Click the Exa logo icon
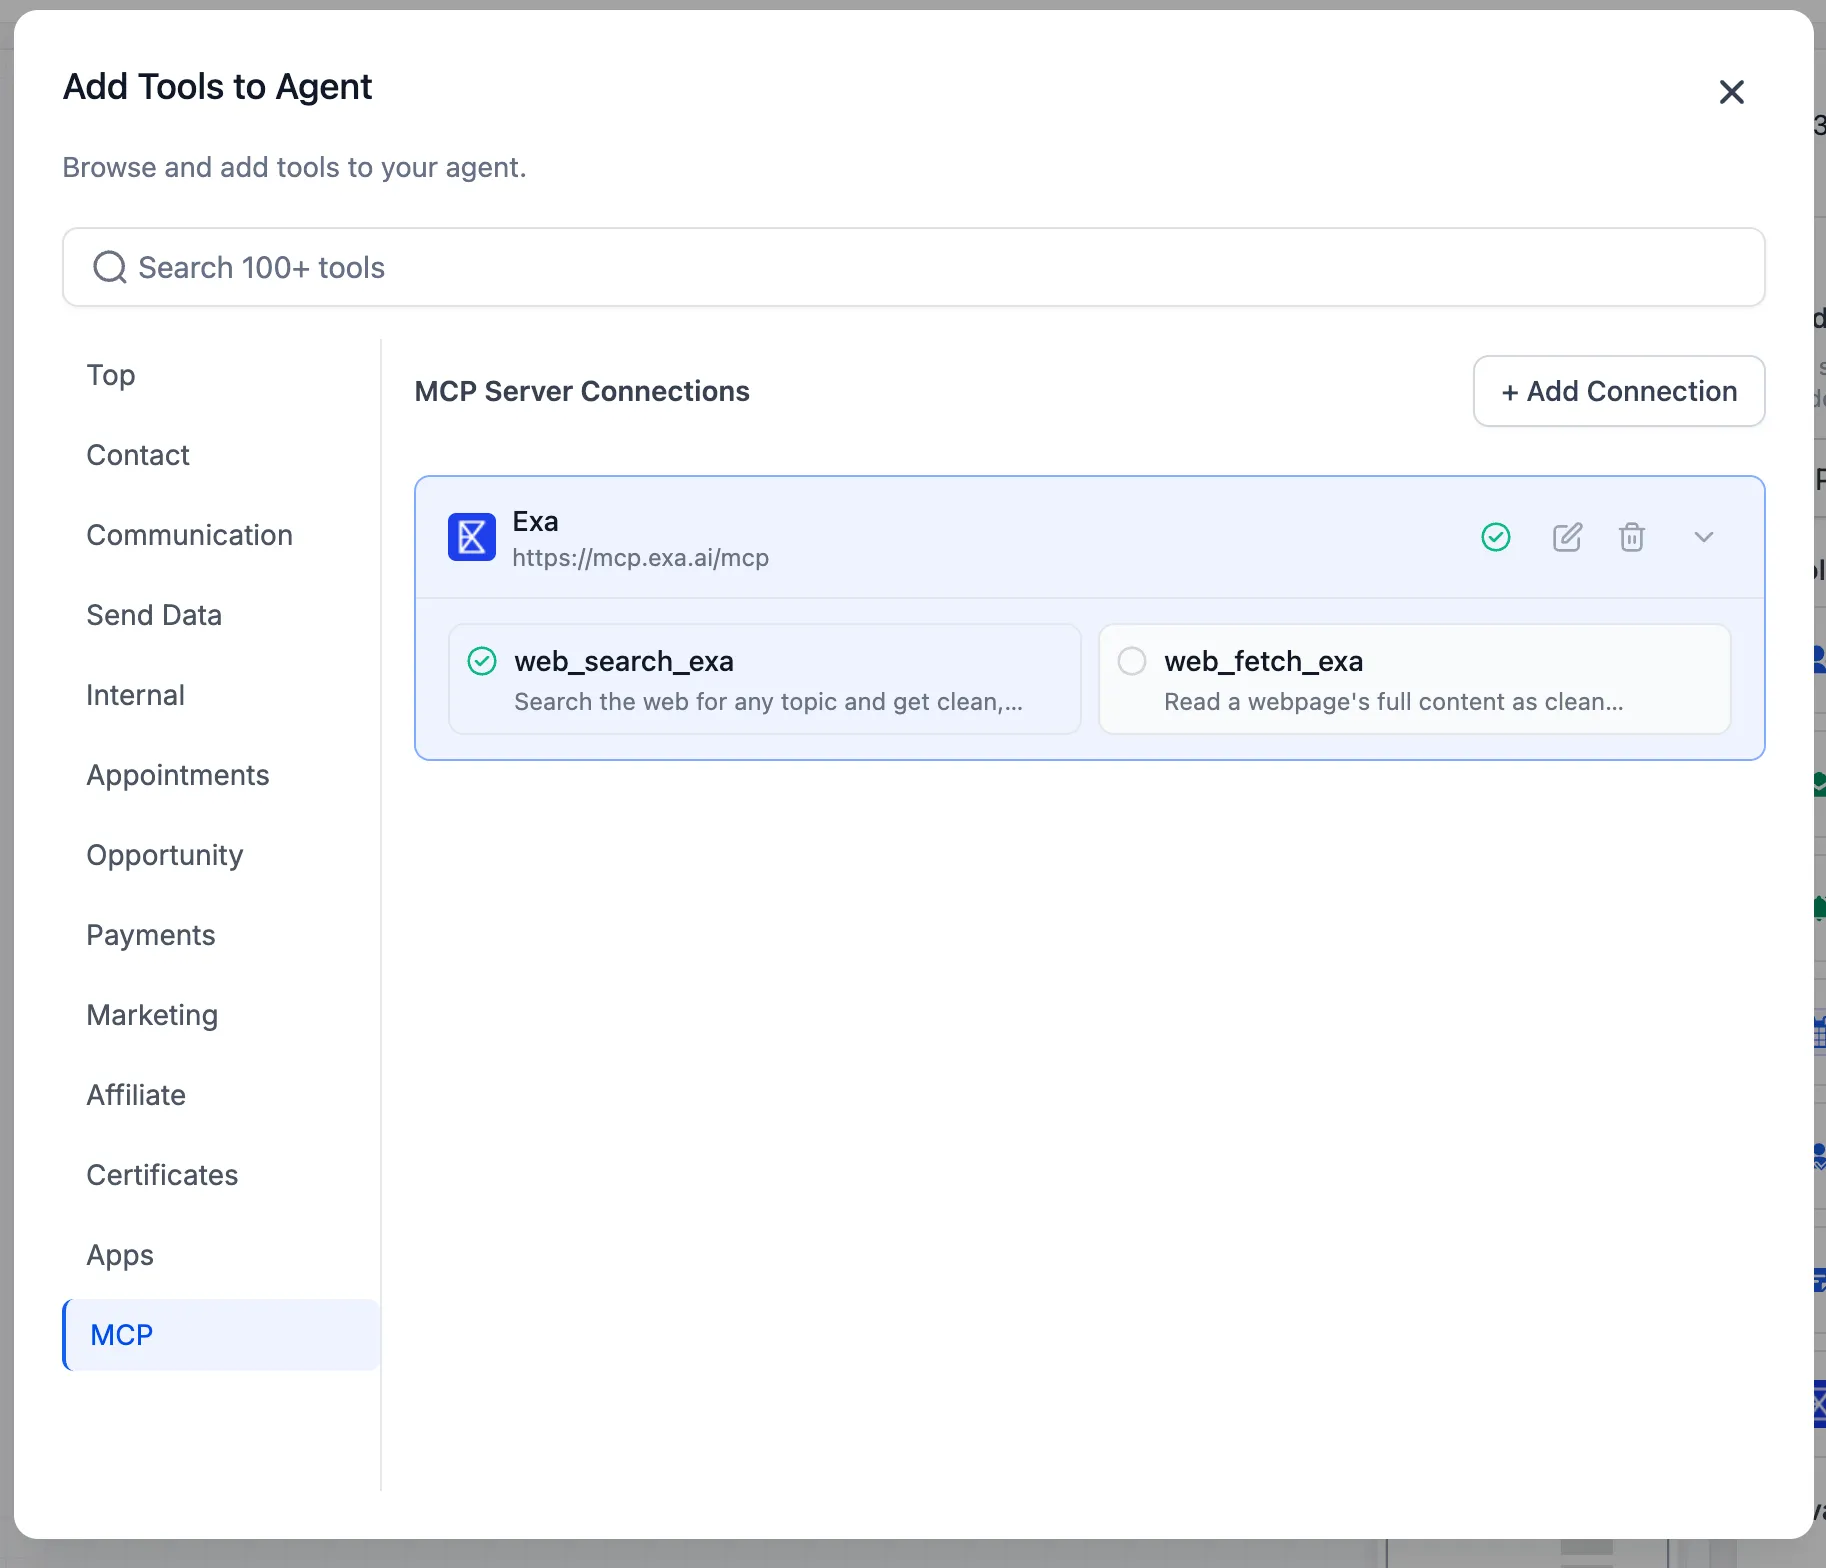 [471, 538]
